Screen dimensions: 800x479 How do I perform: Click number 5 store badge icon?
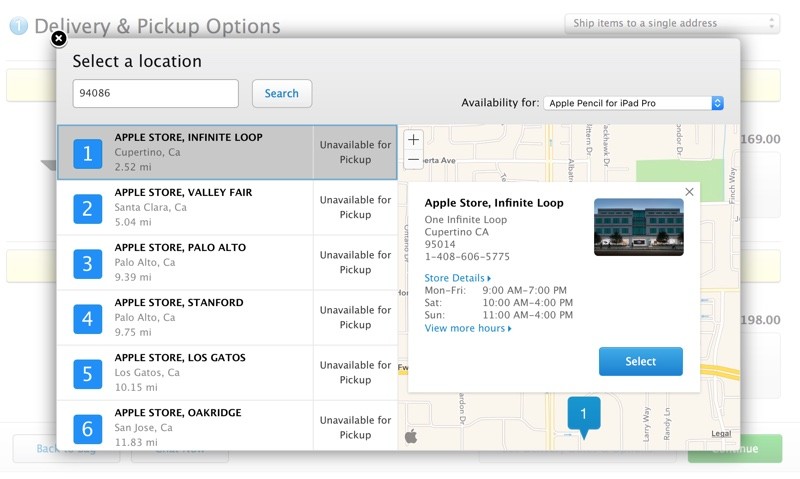click(x=88, y=374)
